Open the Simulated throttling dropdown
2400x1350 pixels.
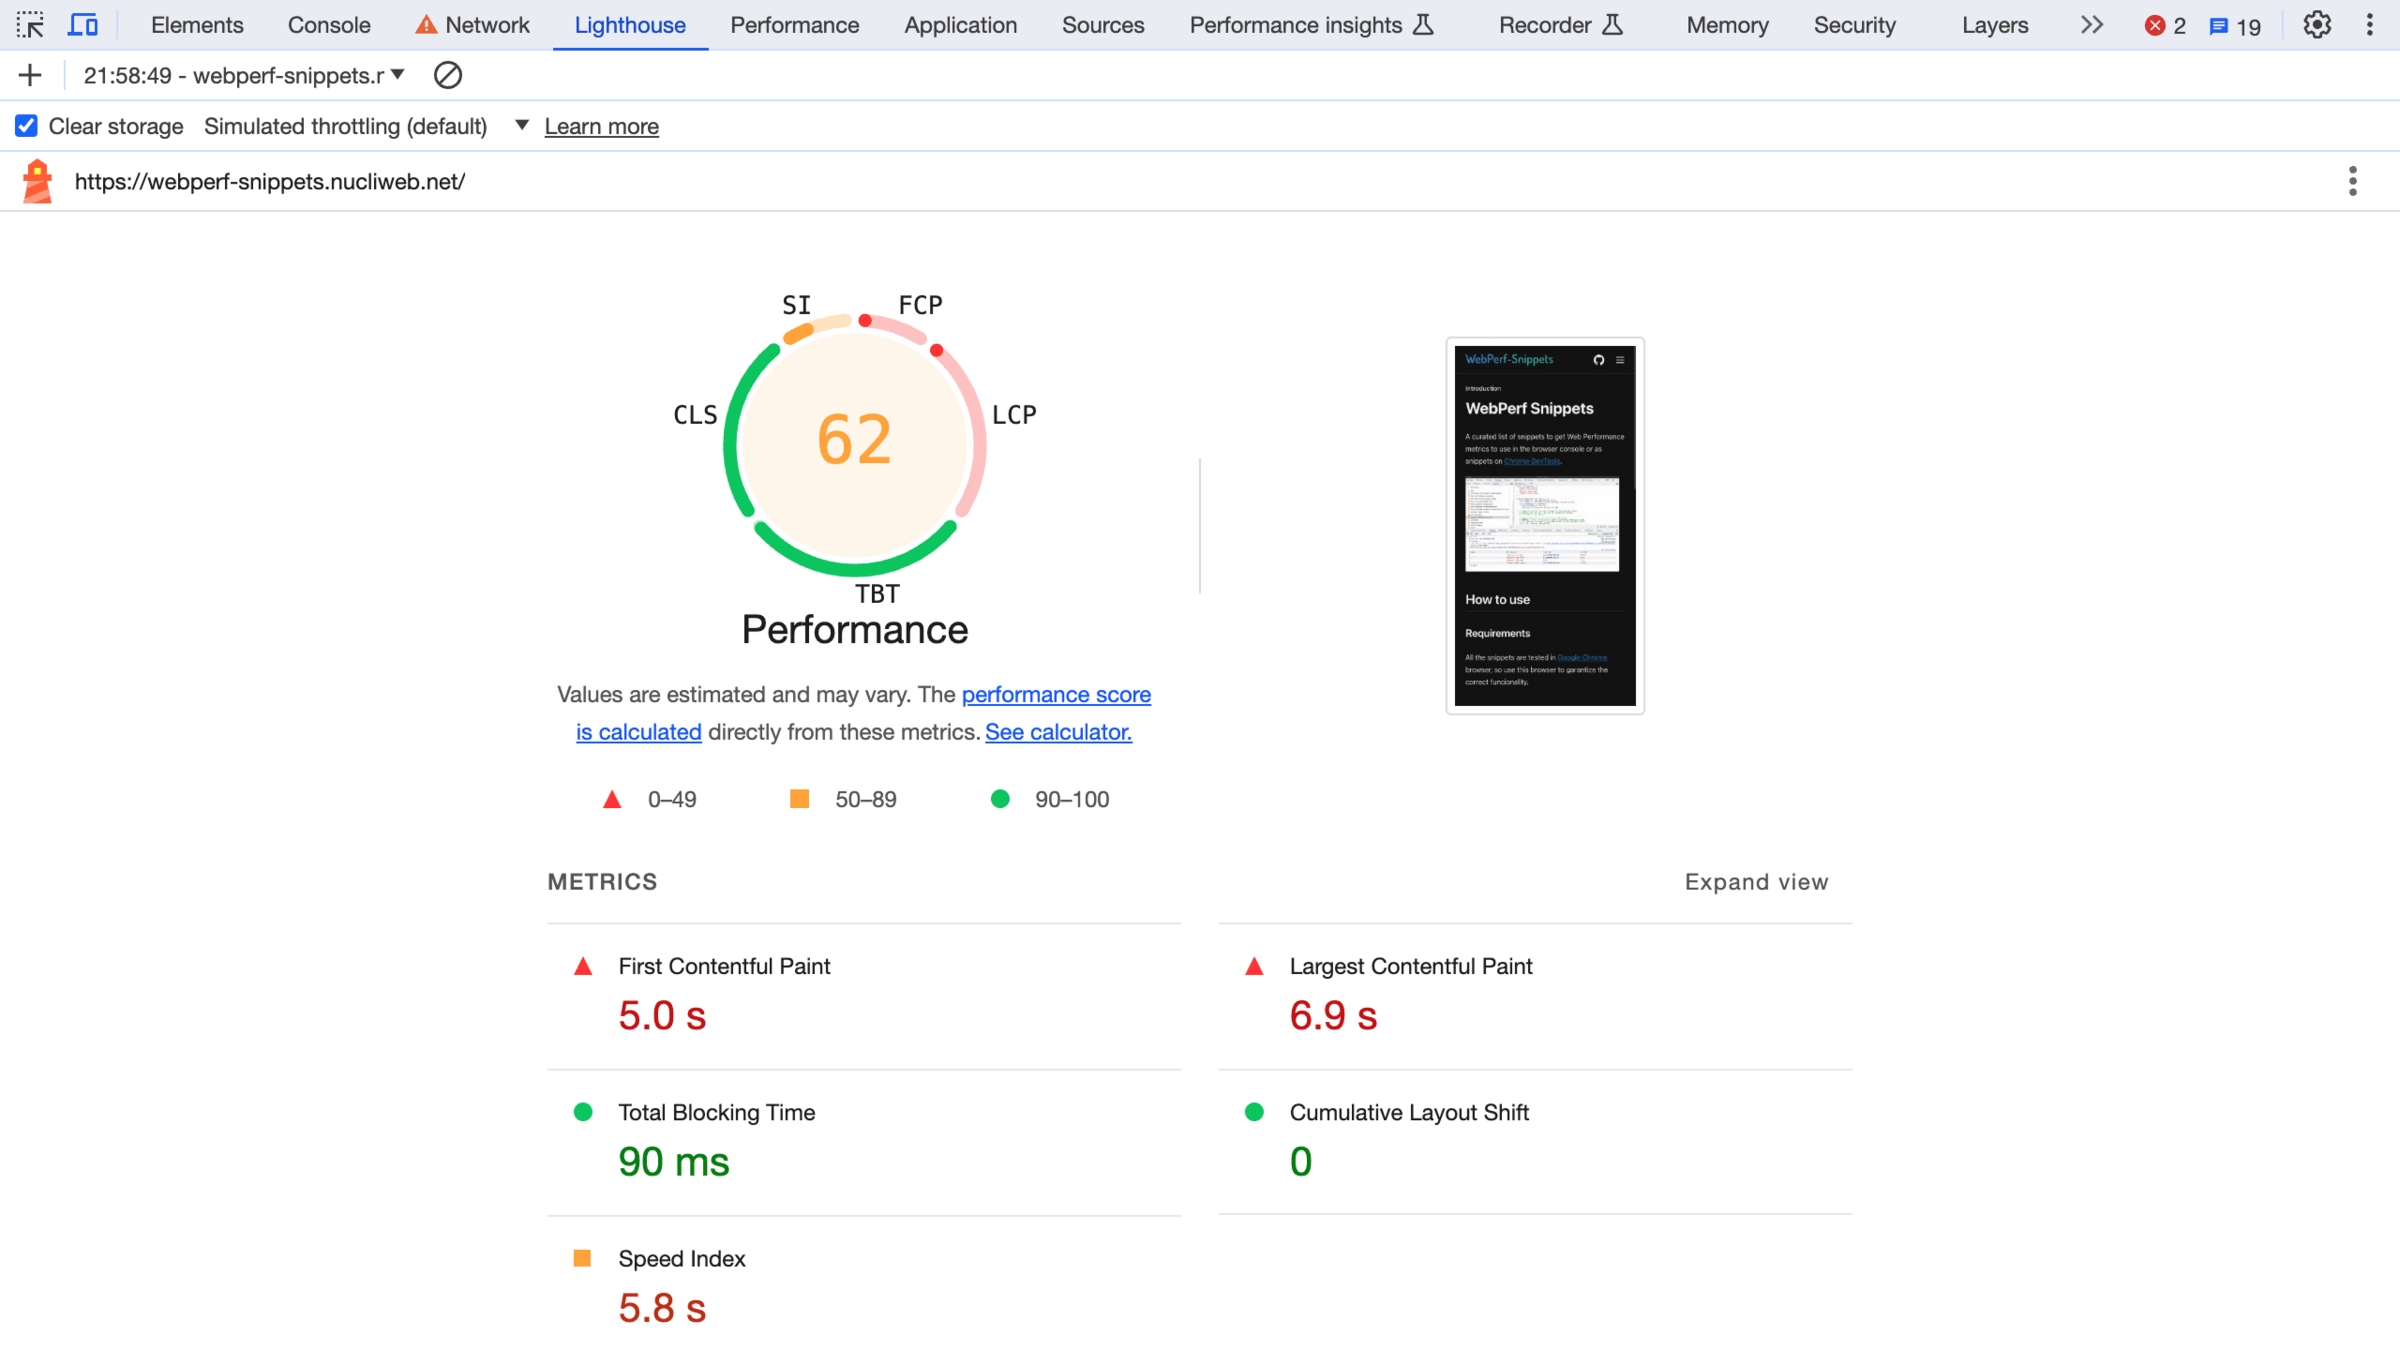(521, 126)
